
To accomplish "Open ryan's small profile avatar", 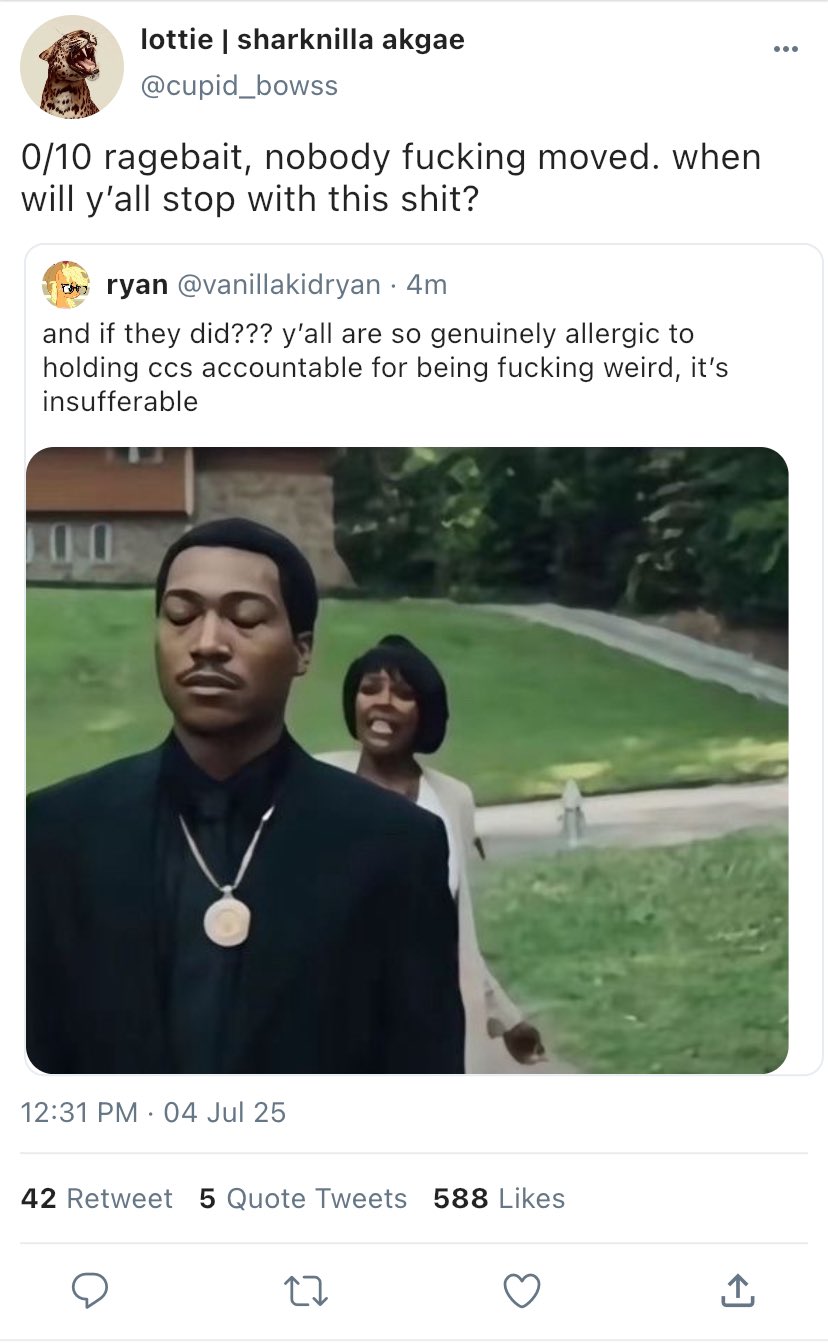I will pyautogui.click(x=66, y=285).
